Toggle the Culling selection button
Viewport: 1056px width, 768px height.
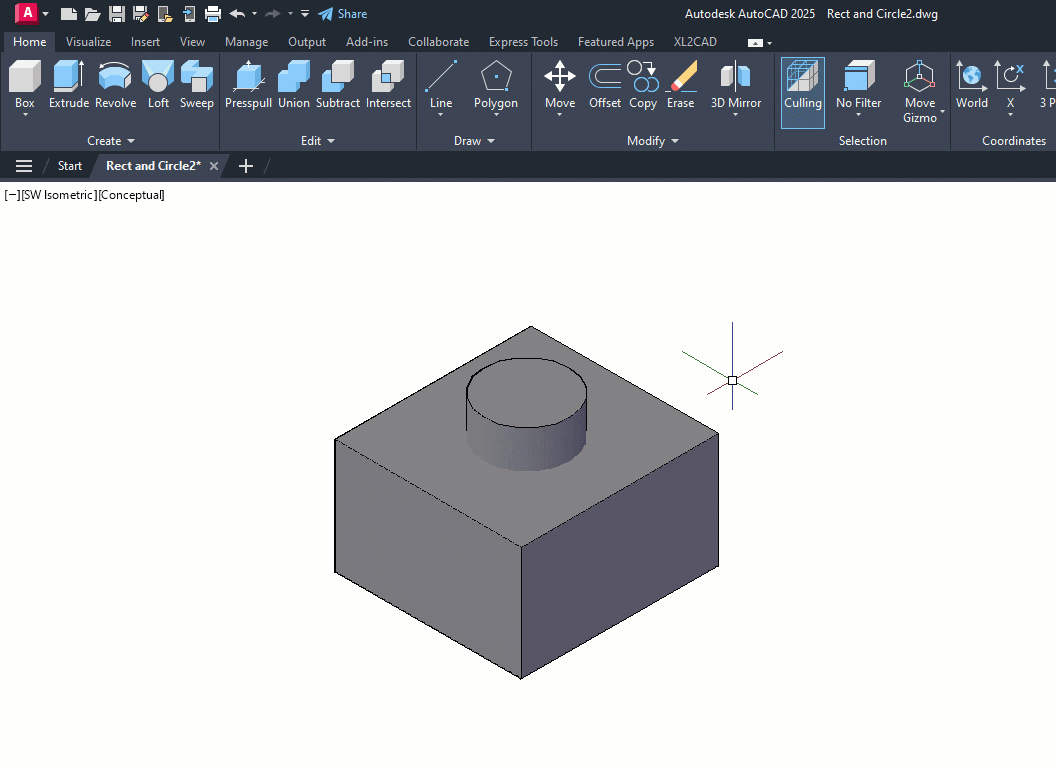point(803,92)
